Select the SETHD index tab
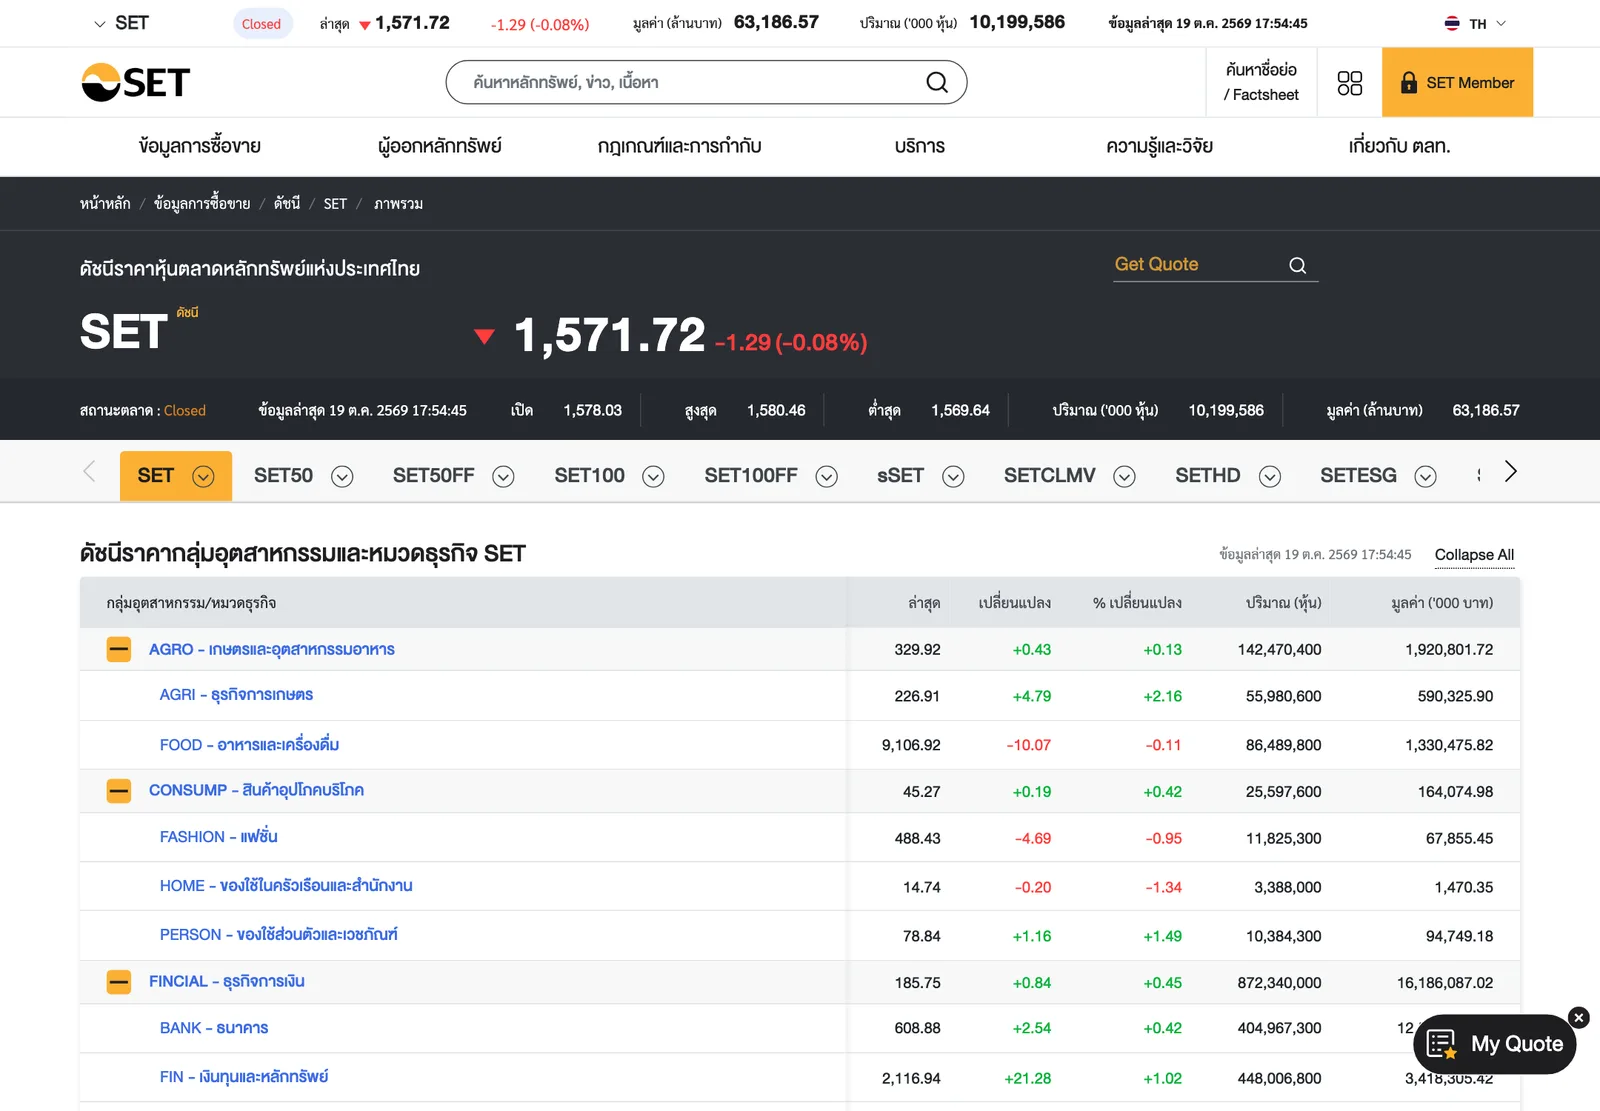The height and width of the screenshot is (1111, 1600). 1208,476
